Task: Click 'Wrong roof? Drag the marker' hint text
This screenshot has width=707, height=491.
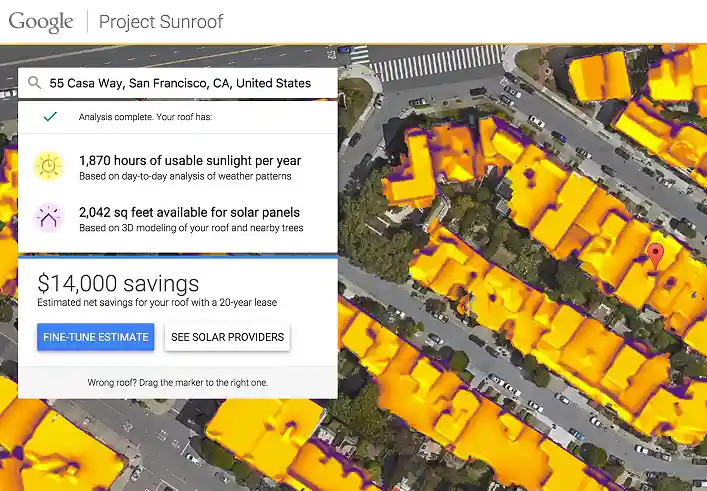Action: click(x=178, y=383)
